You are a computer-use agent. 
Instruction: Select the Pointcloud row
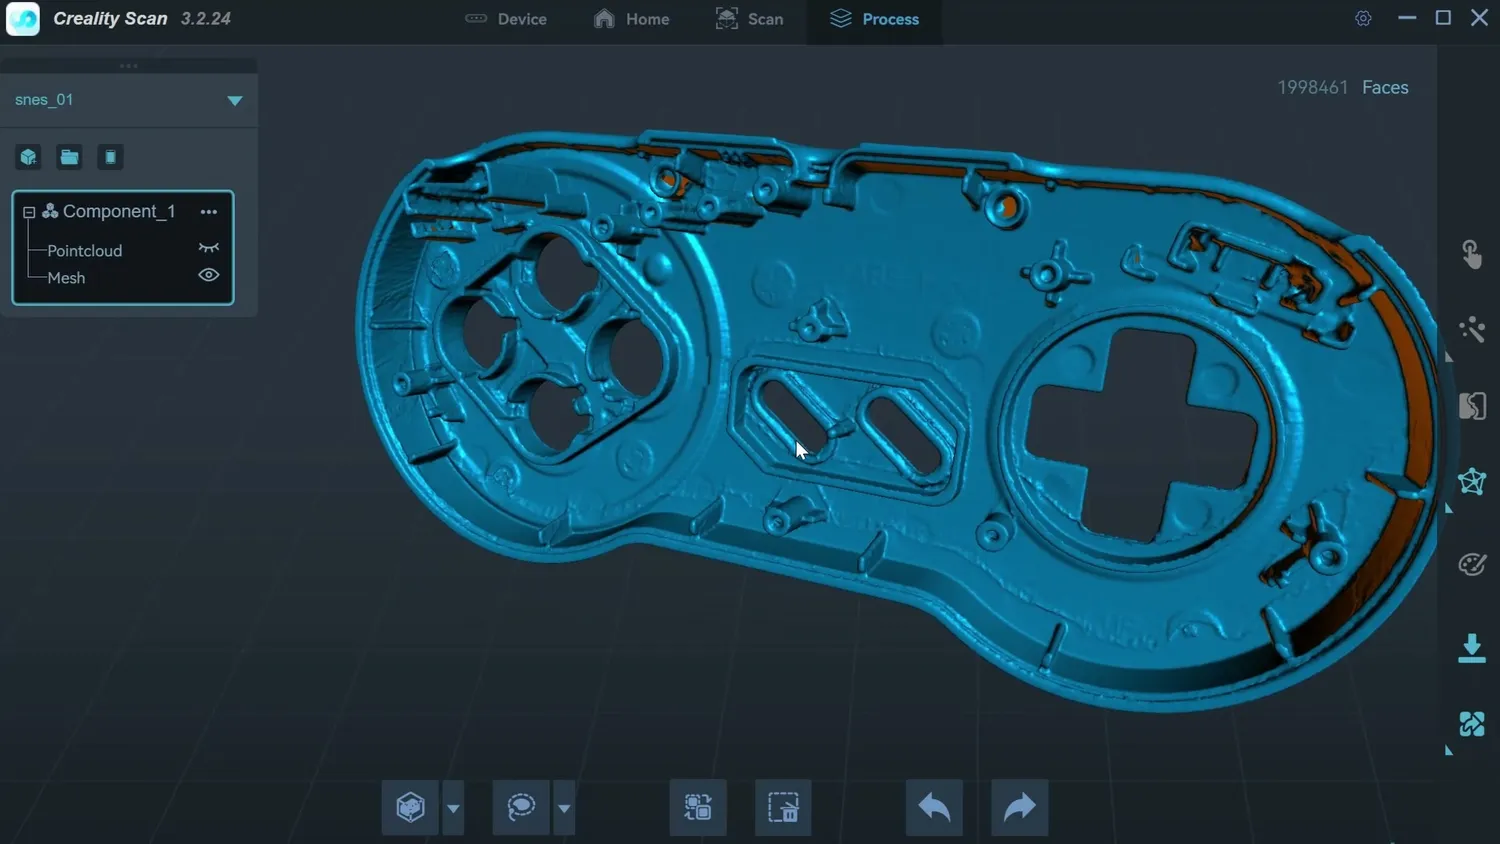[85, 251]
